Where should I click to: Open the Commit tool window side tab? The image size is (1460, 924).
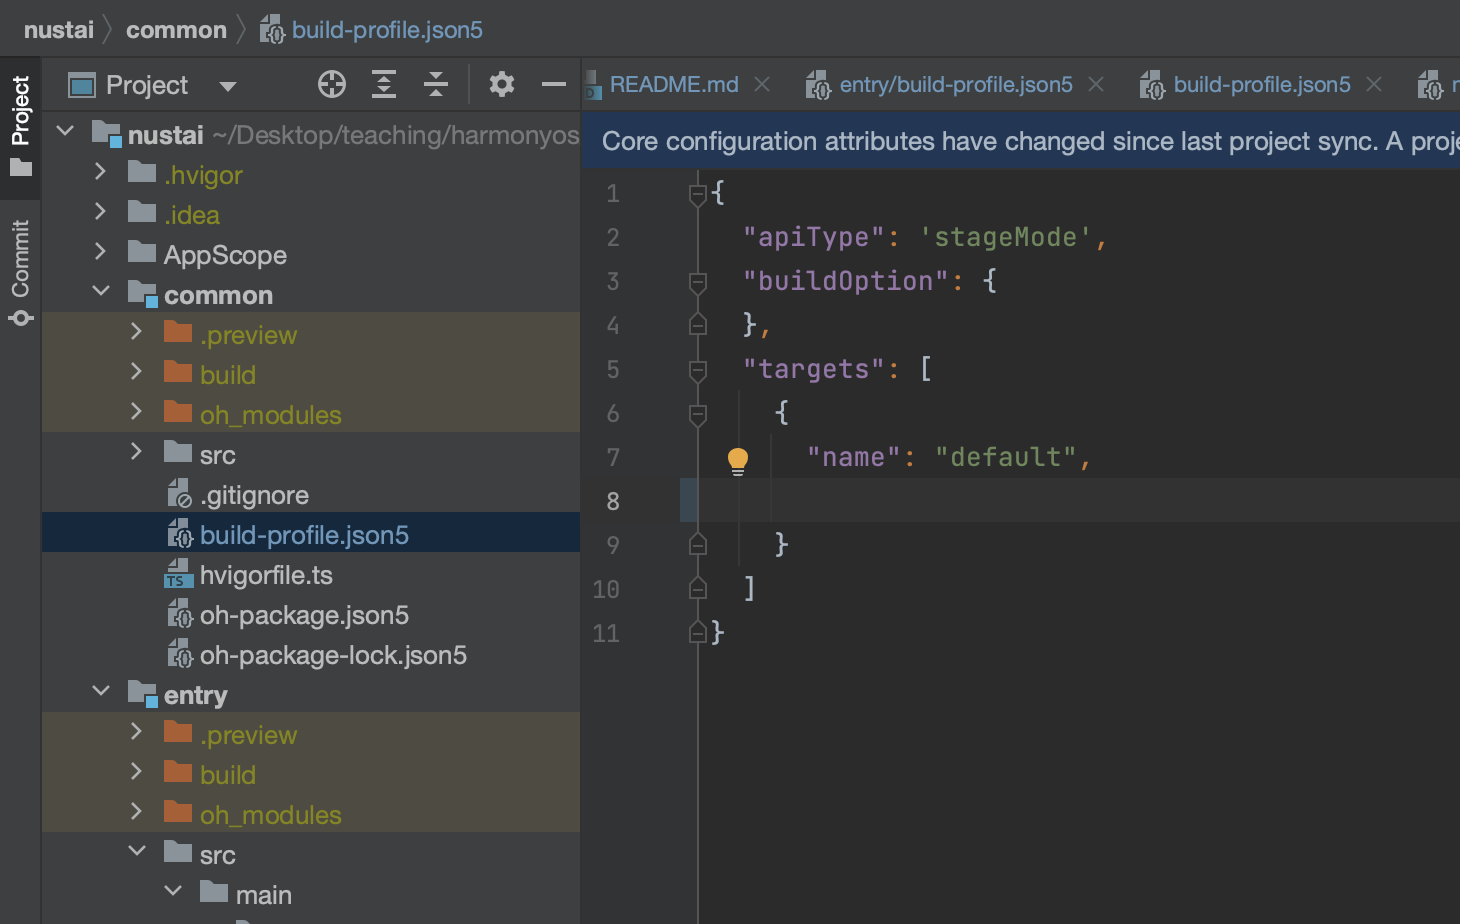click(20, 272)
